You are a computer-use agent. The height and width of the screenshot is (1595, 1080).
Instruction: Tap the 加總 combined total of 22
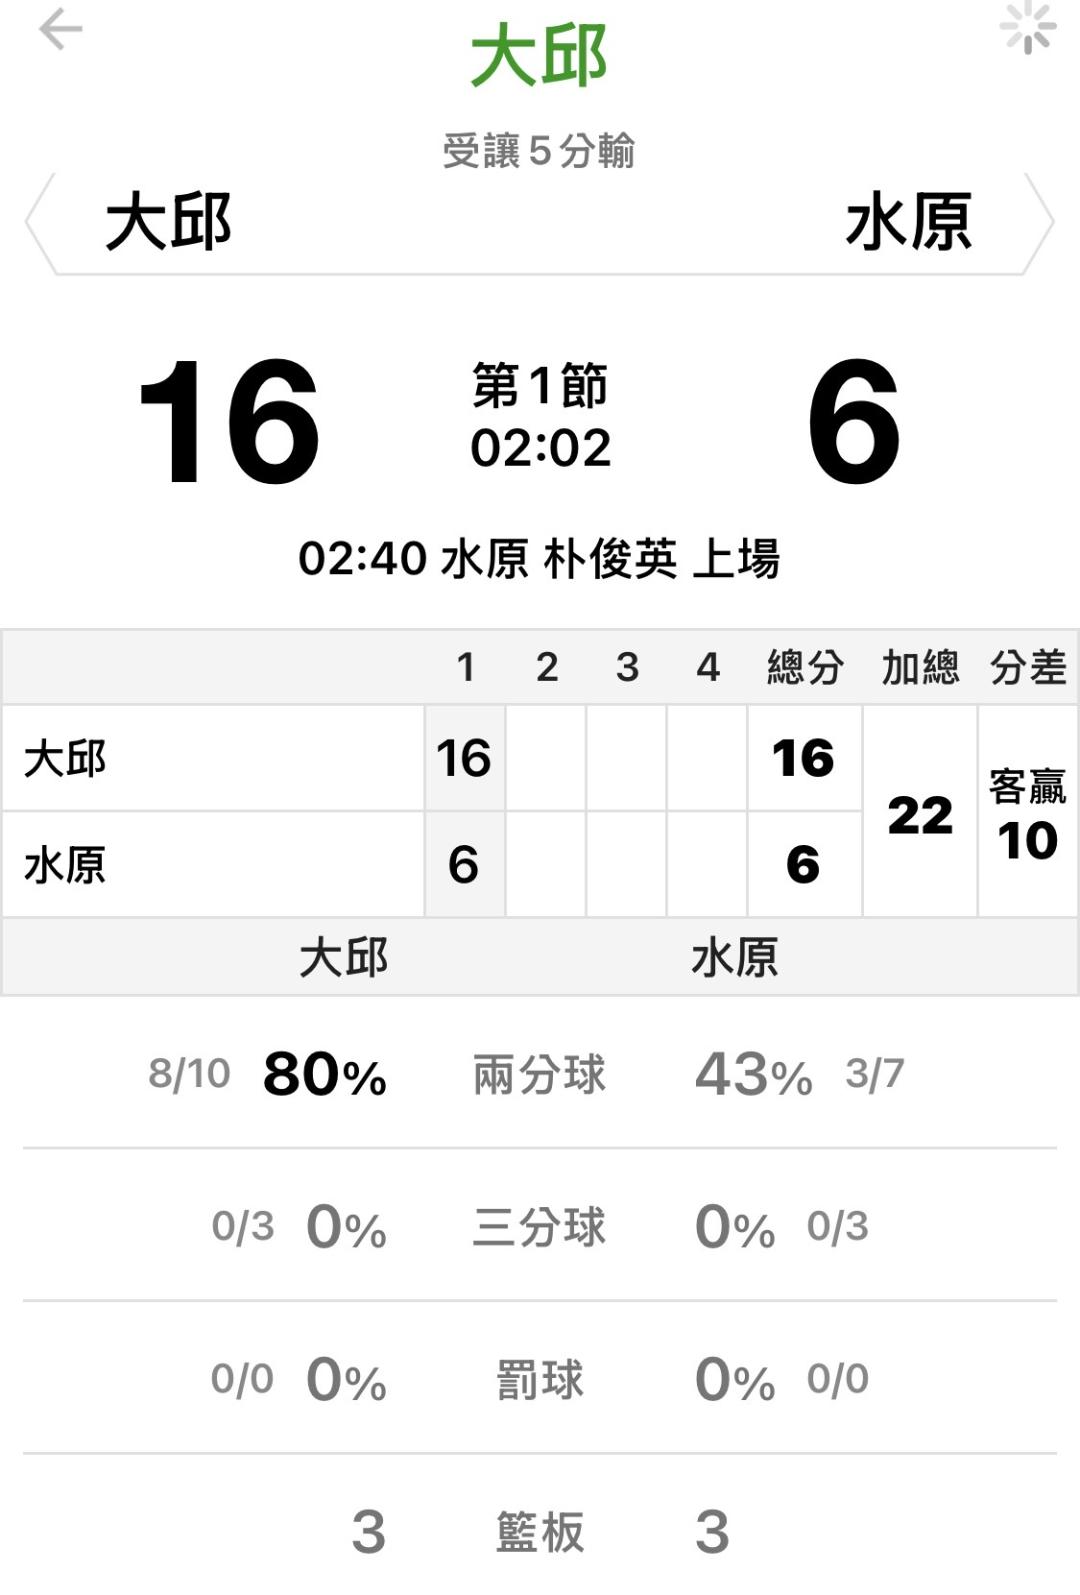coord(920,814)
